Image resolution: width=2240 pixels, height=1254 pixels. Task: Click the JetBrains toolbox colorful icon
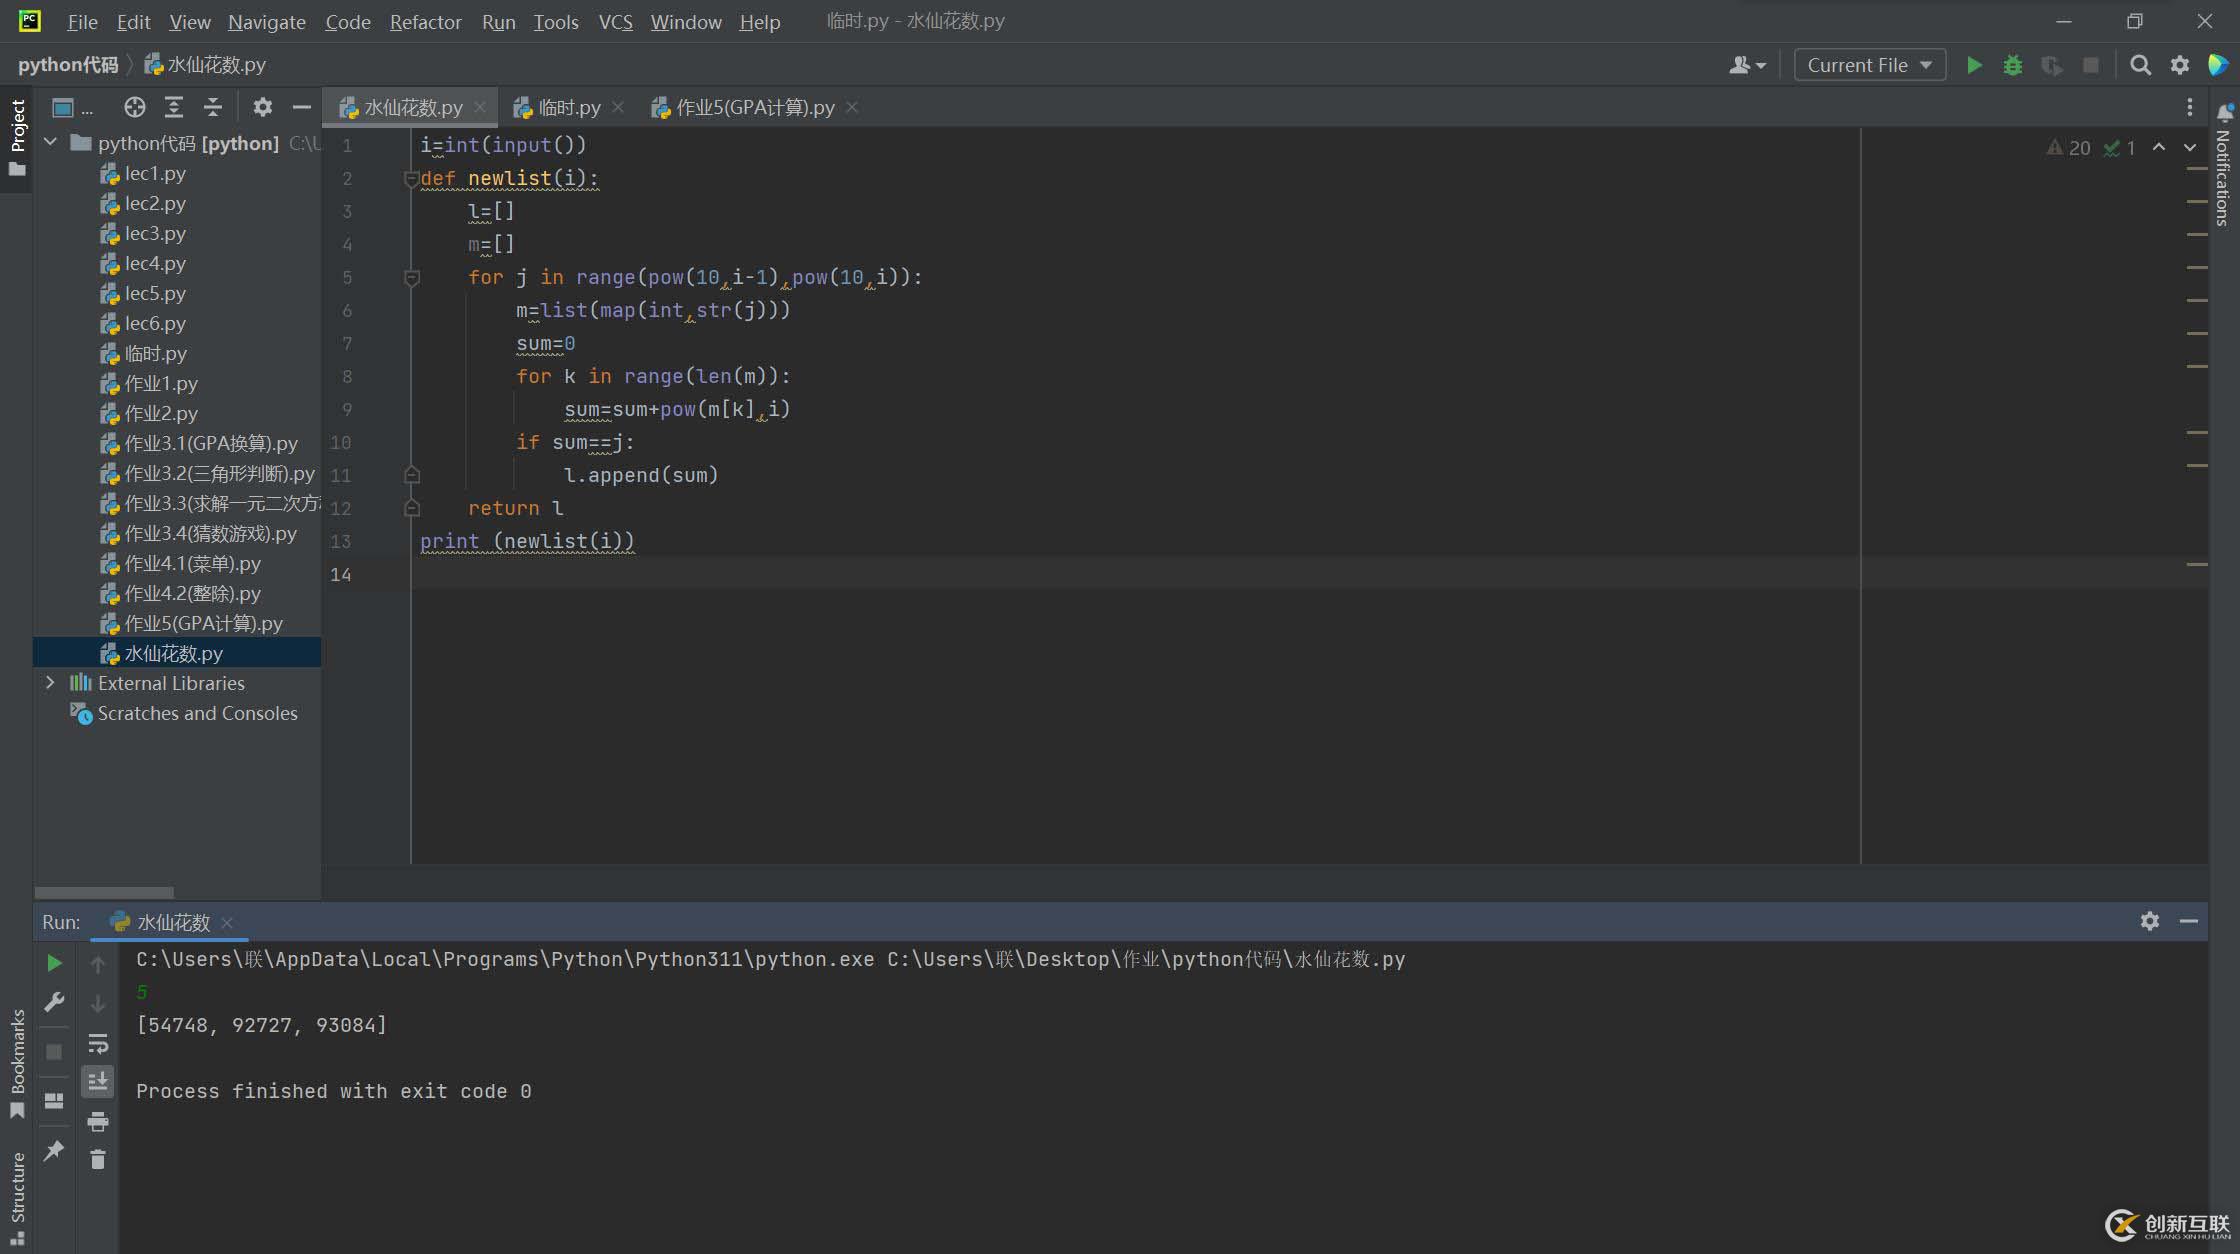pos(2218,65)
